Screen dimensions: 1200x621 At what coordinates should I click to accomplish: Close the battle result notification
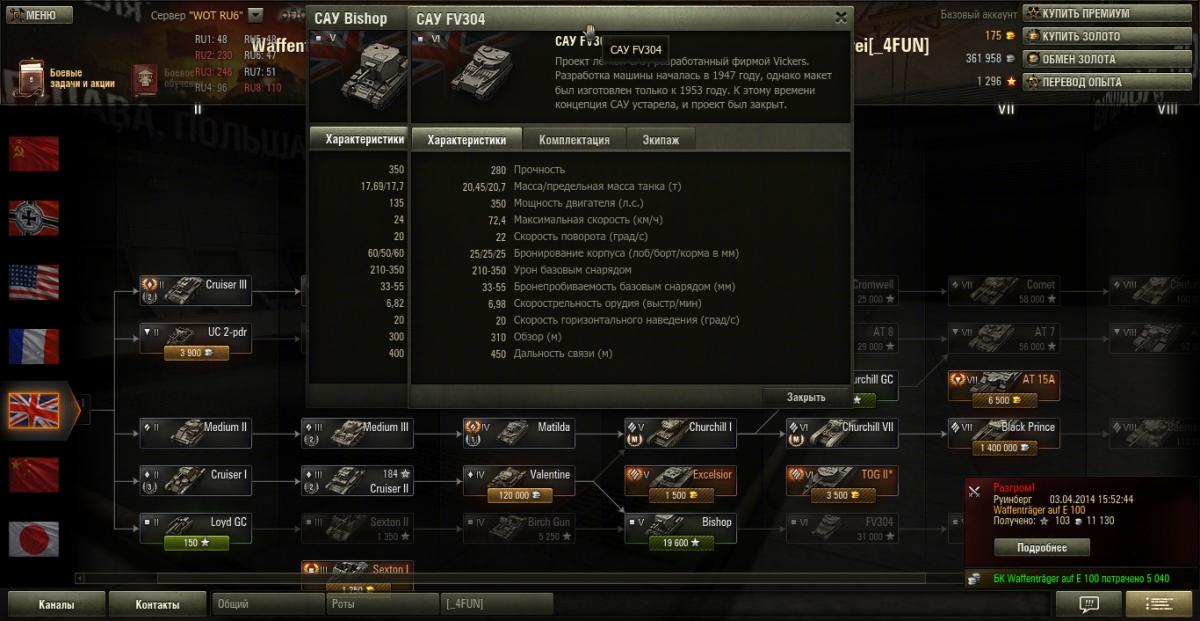pyautogui.click(x=973, y=492)
